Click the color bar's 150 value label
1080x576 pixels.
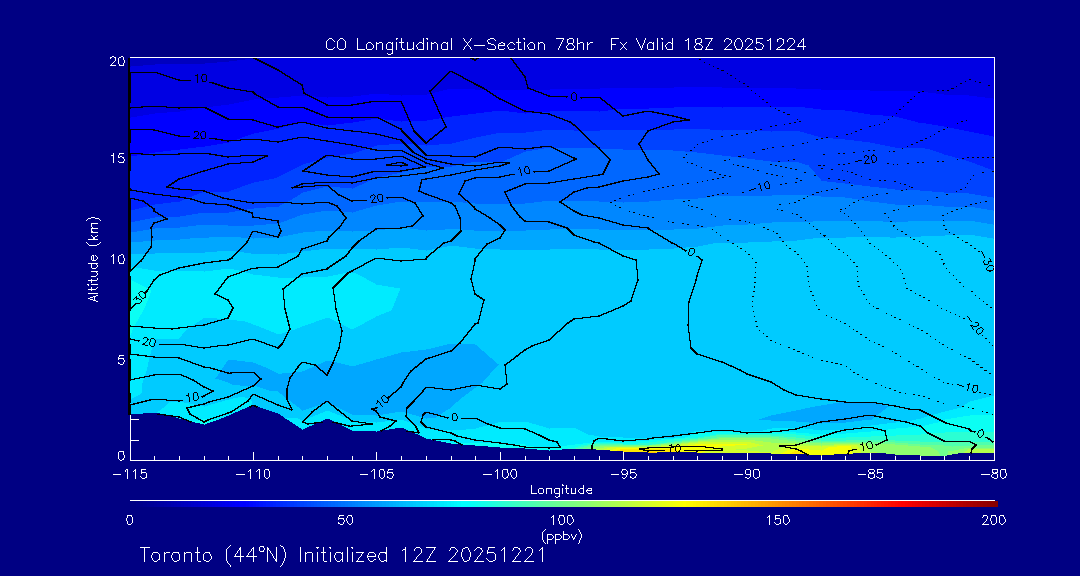coord(777,520)
